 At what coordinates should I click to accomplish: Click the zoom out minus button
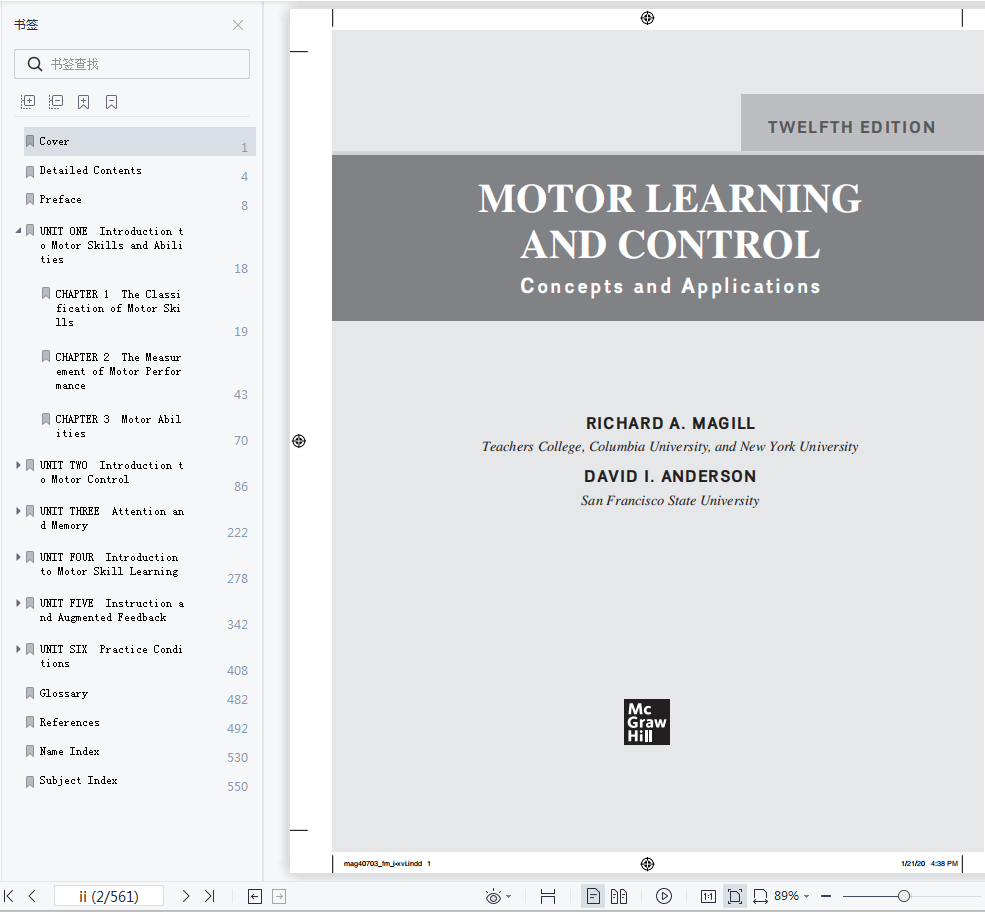(x=826, y=896)
